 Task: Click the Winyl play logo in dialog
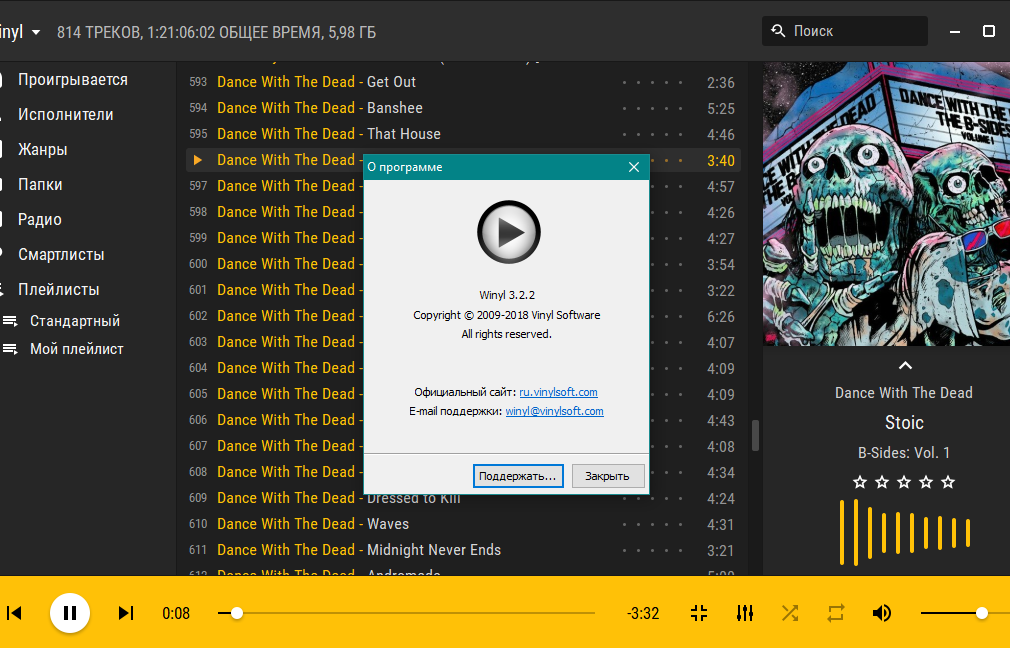[x=509, y=232]
